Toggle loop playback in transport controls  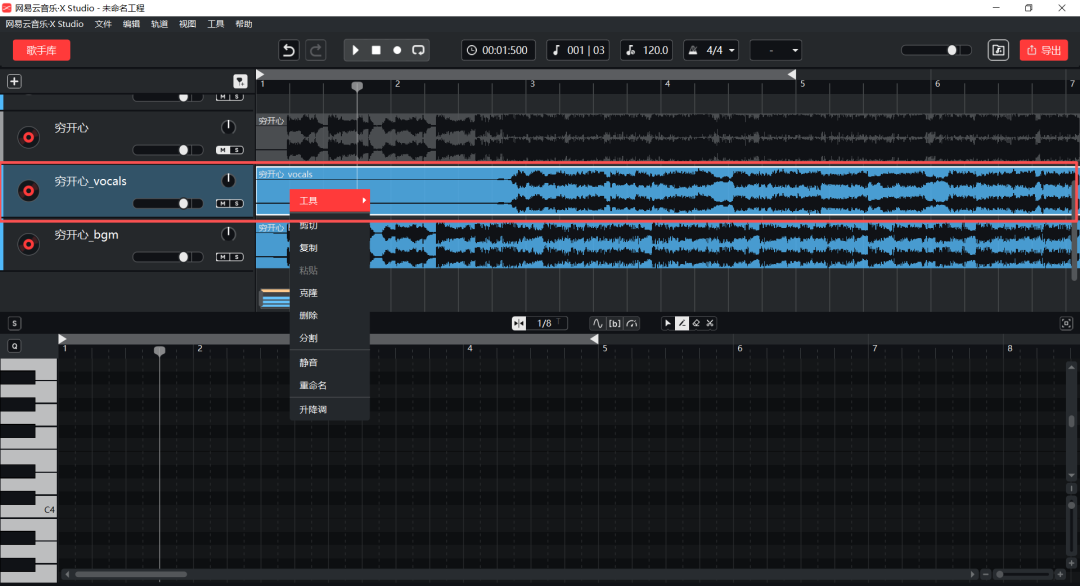418,50
